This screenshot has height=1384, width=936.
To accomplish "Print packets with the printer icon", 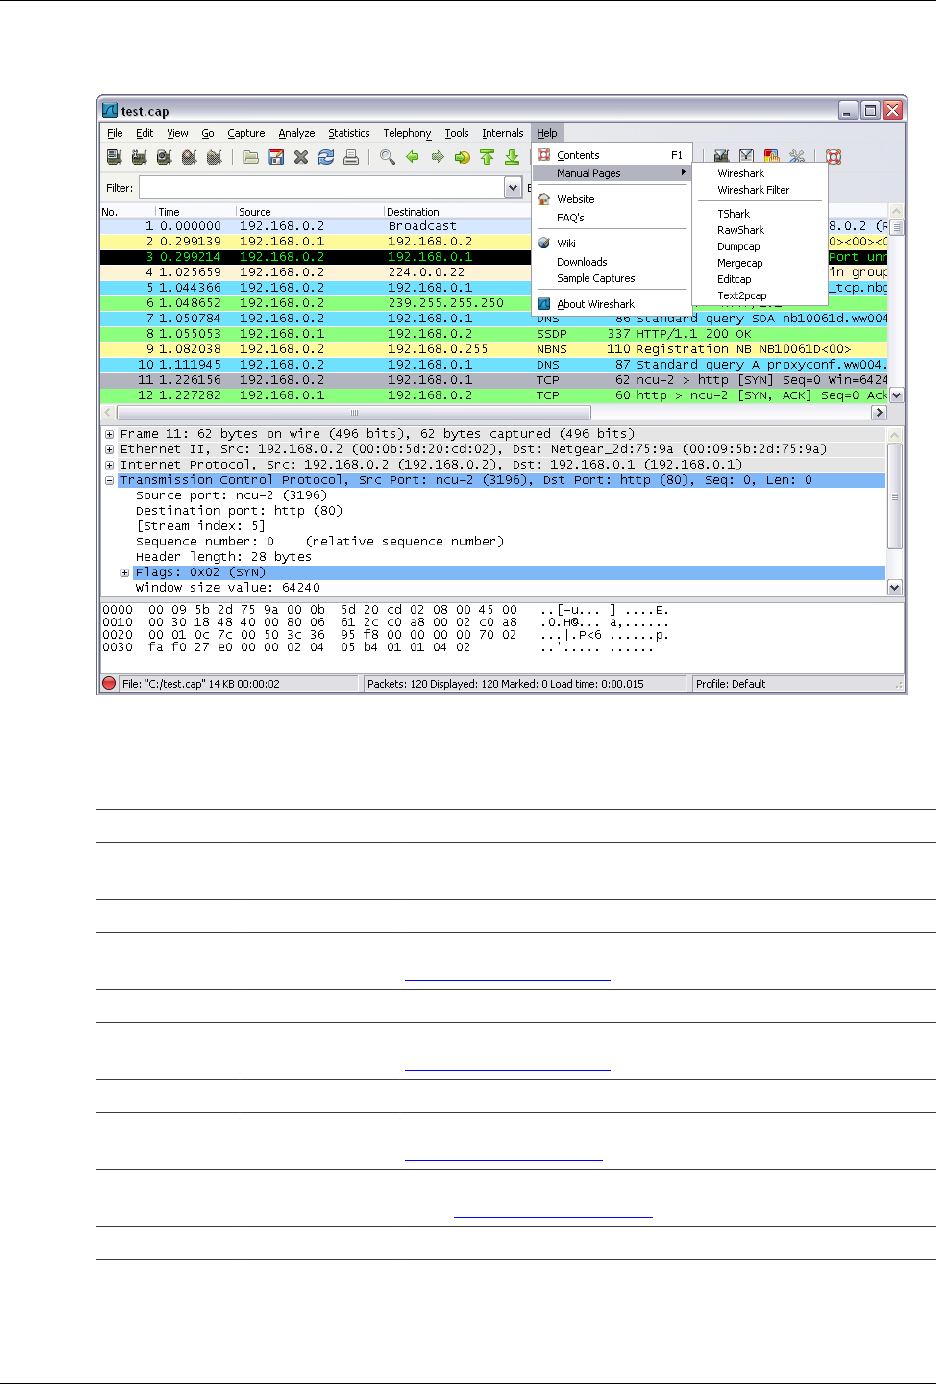I will coord(351,157).
